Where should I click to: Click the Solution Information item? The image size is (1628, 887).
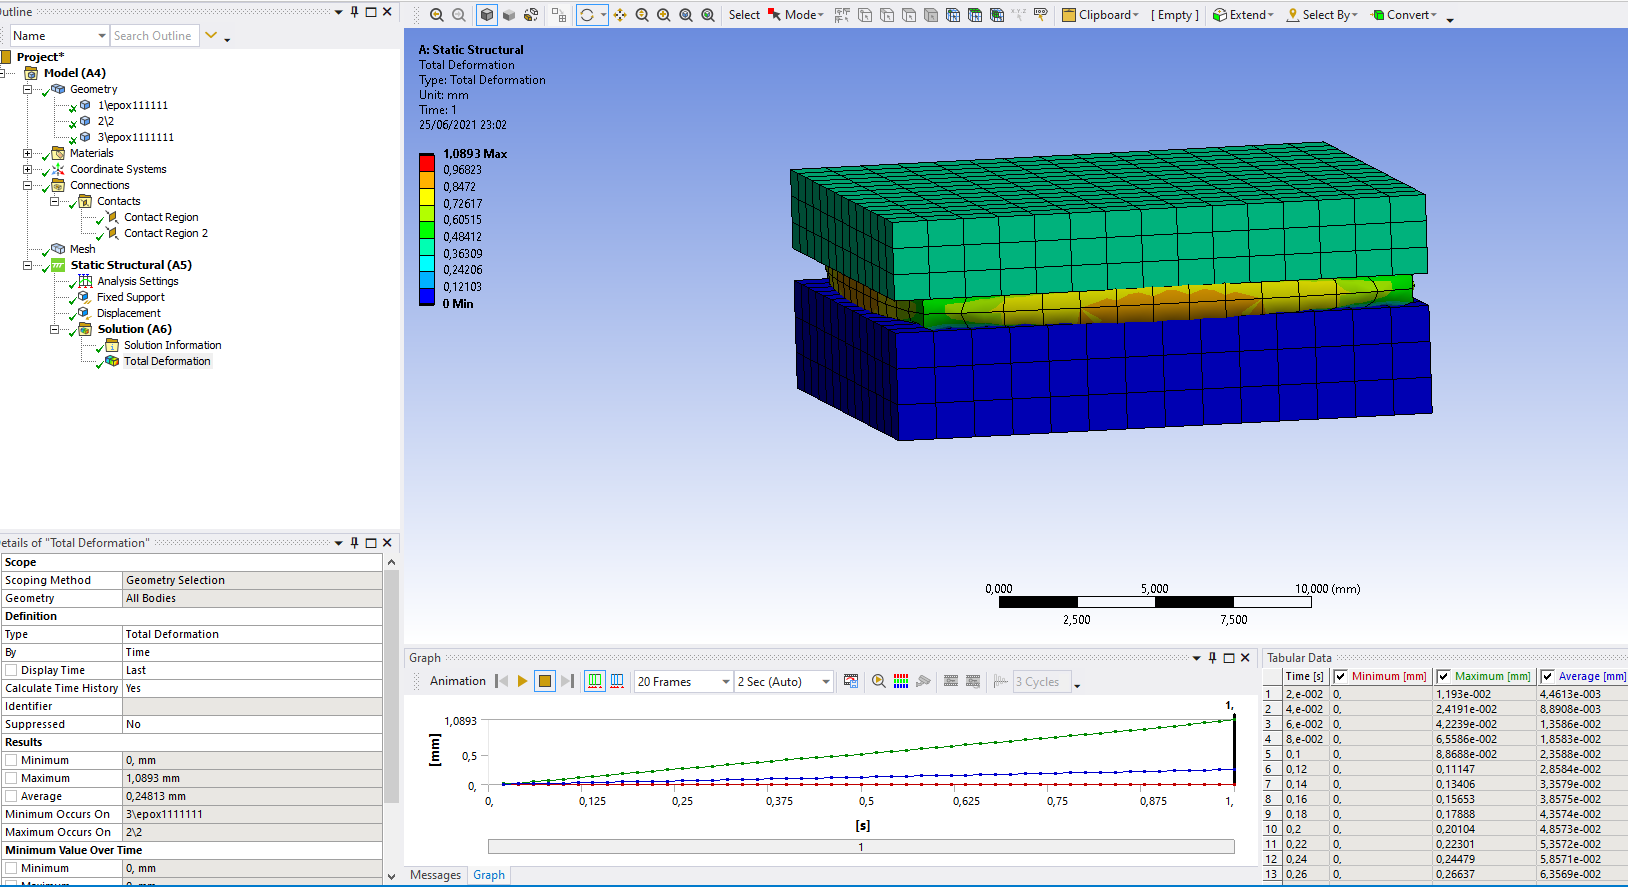(172, 345)
